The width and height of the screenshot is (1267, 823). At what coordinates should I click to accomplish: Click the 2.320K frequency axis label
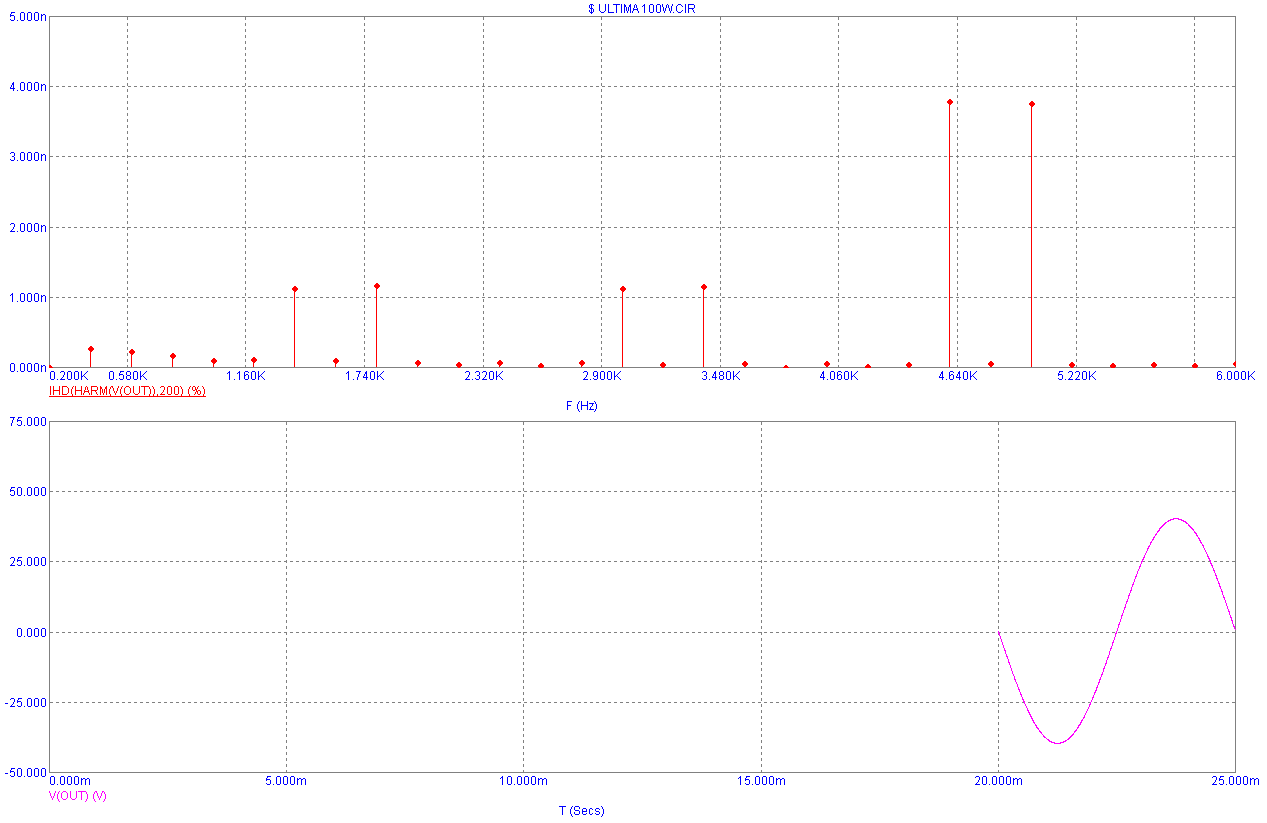coord(483,376)
